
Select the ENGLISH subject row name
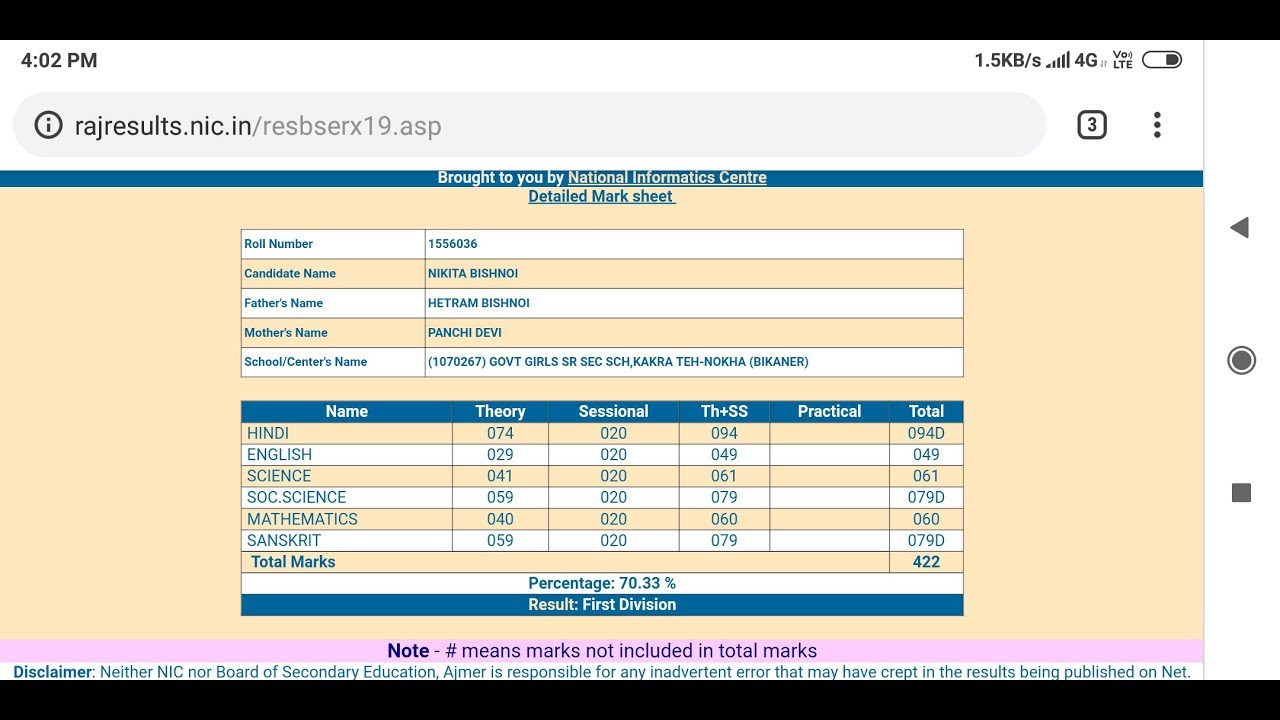pos(279,455)
